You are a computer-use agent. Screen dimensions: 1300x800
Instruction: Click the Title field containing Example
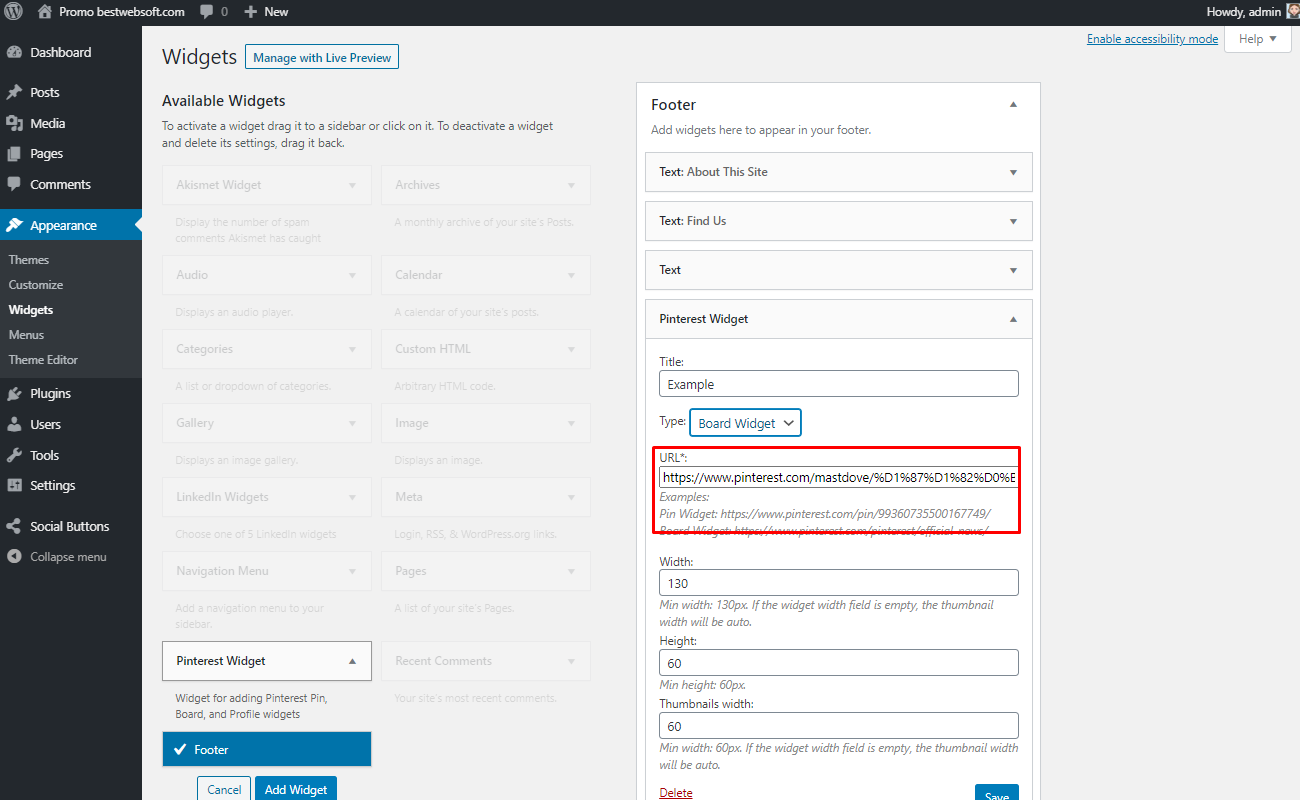tap(839, 384)
